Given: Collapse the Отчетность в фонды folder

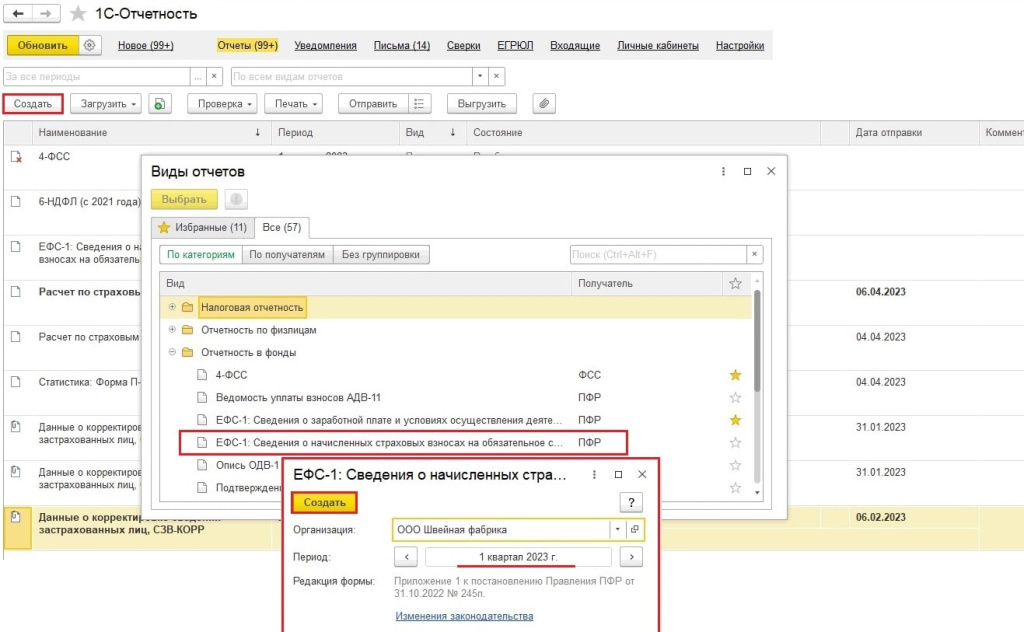Looking at the screenshot, I should (x=172, y=352).
